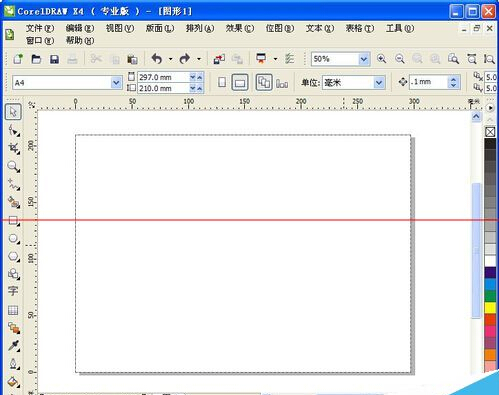The image size is (499, 395).
Task: Click the yellow color swatch in palette
Action: (490, 307)
